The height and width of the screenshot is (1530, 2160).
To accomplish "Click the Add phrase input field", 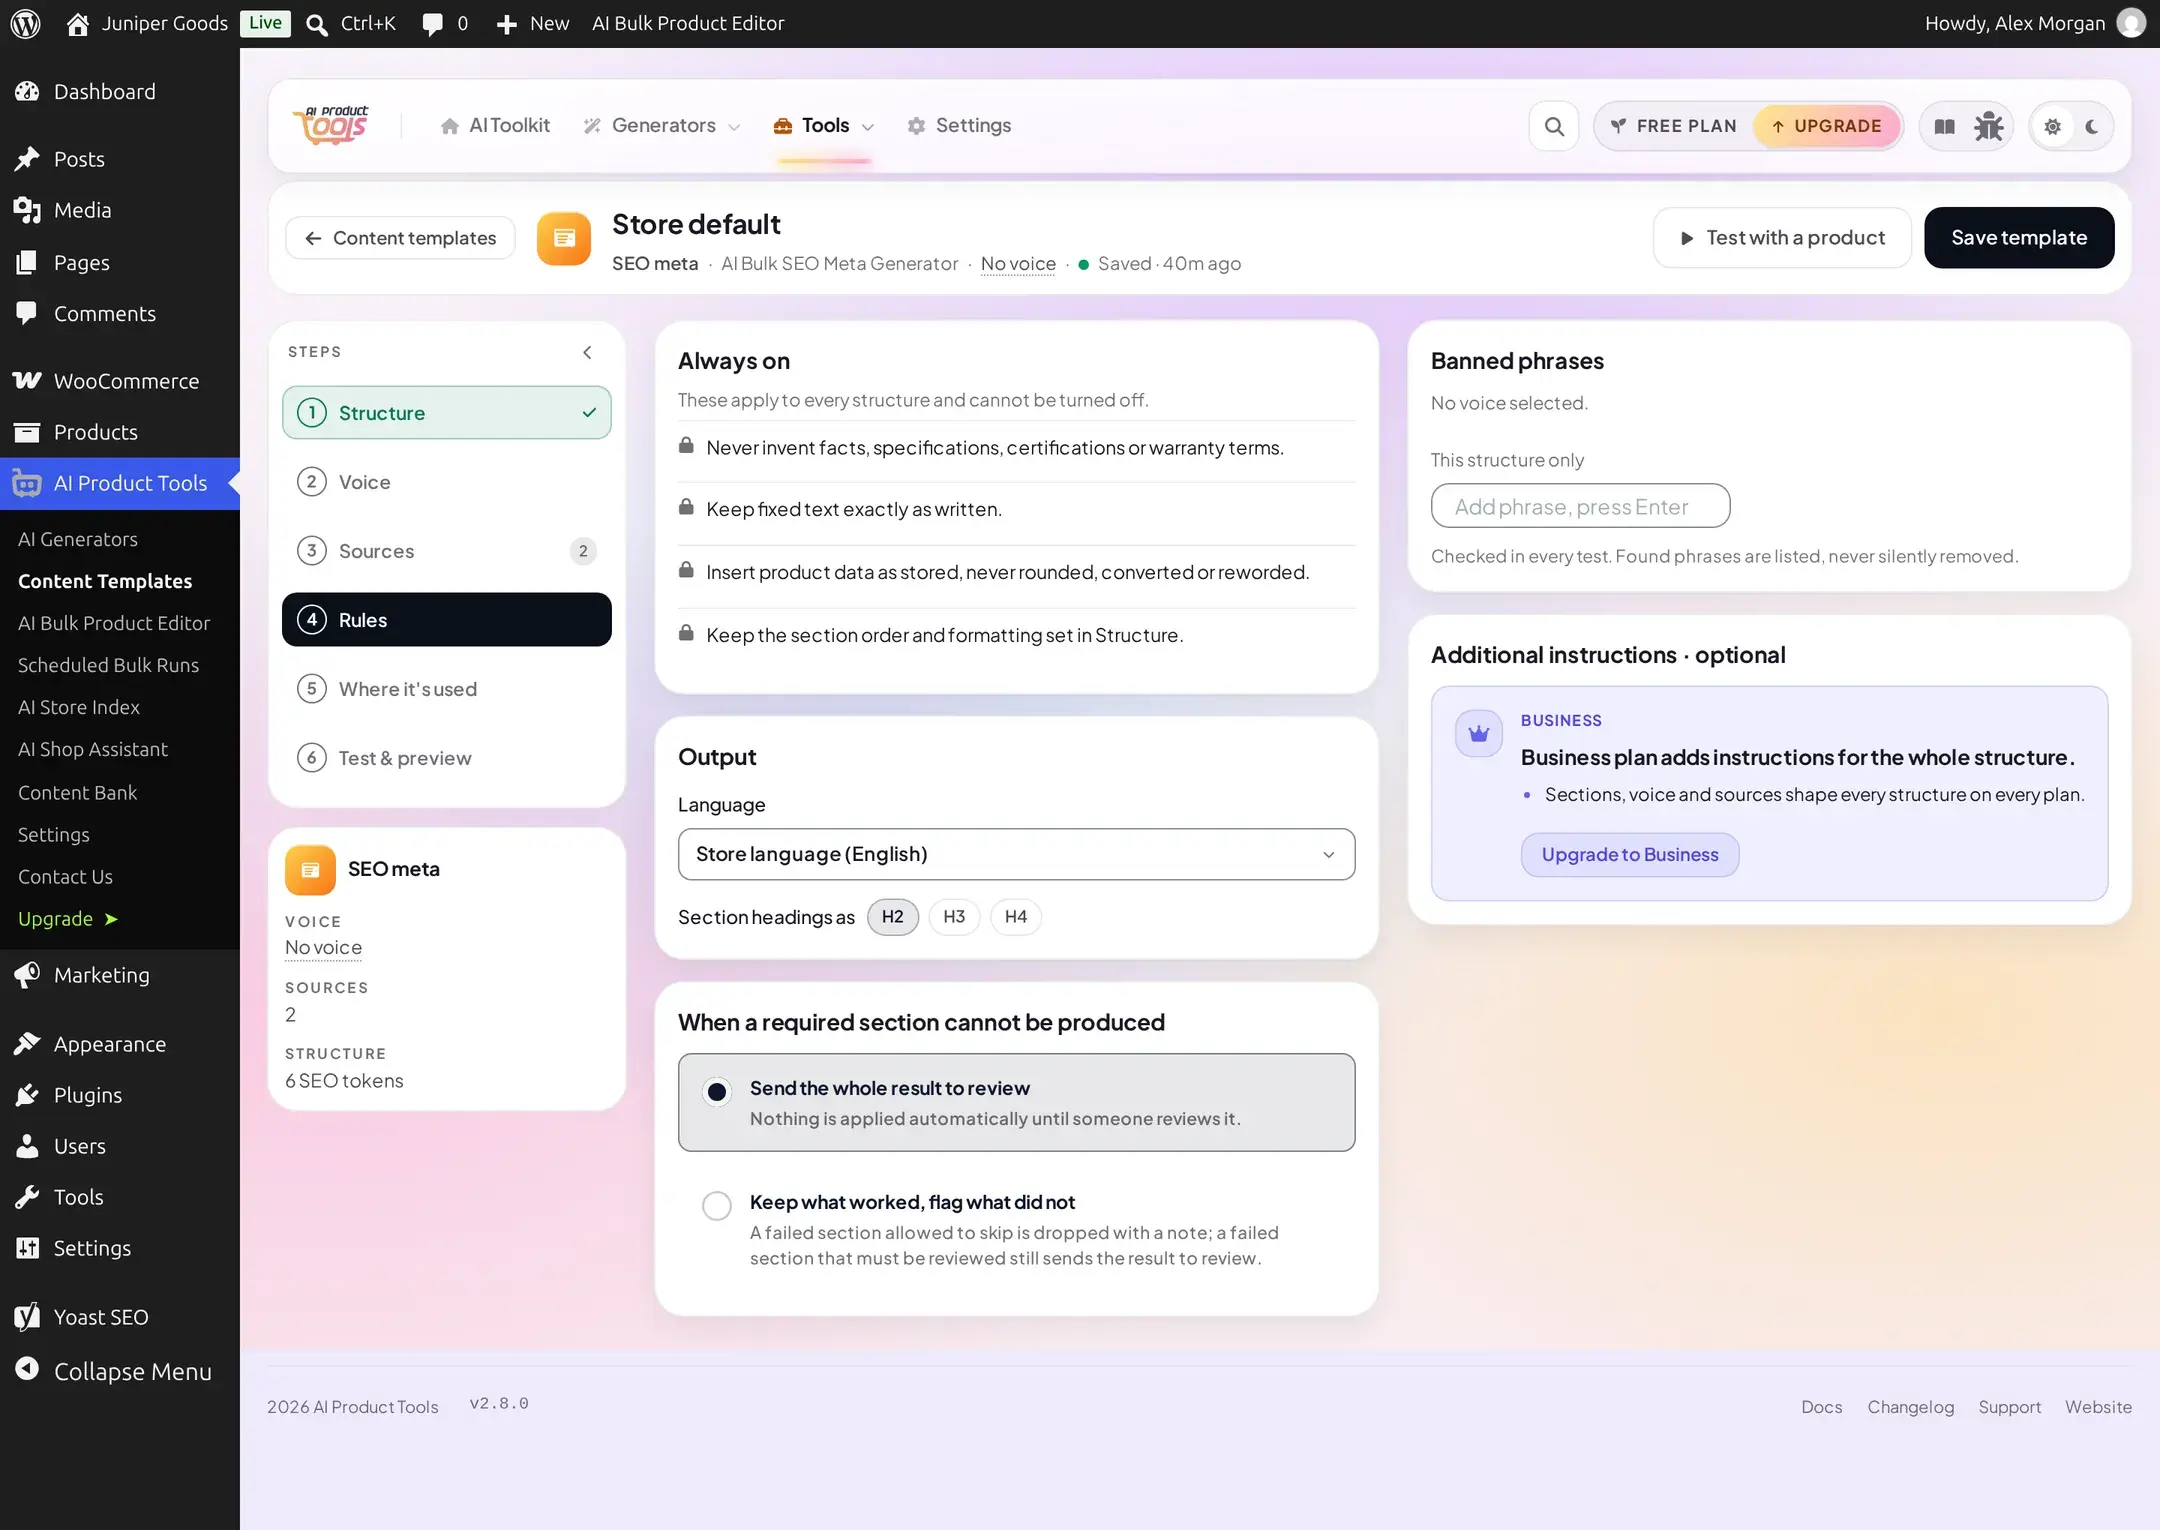I will pyautogui.click(x=1580, y=506).
